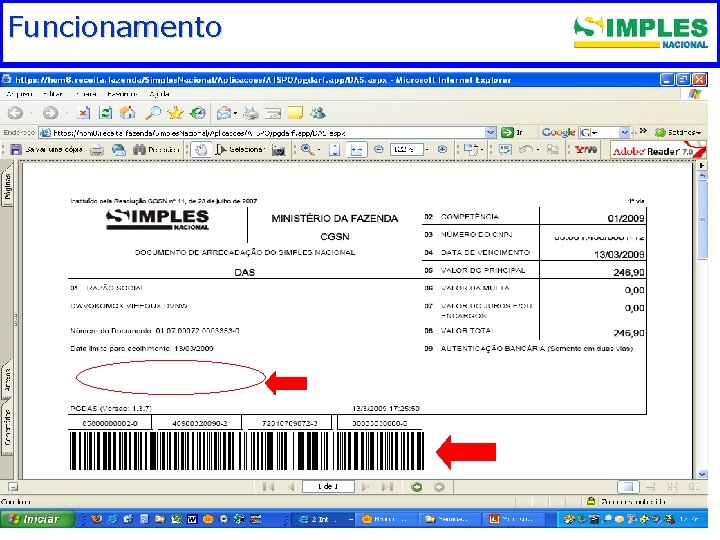Viewport: 720px width, 540px height.
Task: Click the IE Forward button
Action: tap(51, 112)
